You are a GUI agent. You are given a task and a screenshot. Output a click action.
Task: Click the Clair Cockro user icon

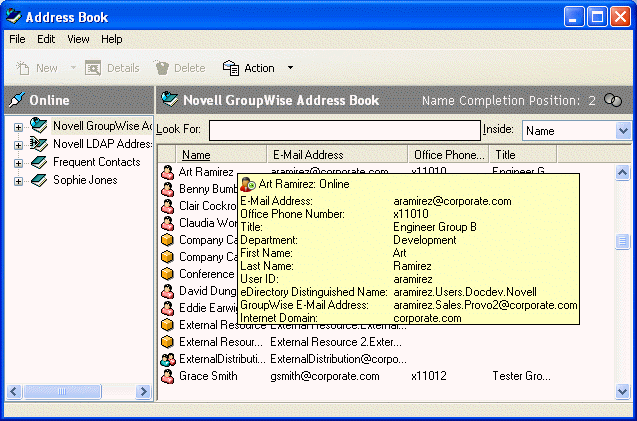coord(167,206)
